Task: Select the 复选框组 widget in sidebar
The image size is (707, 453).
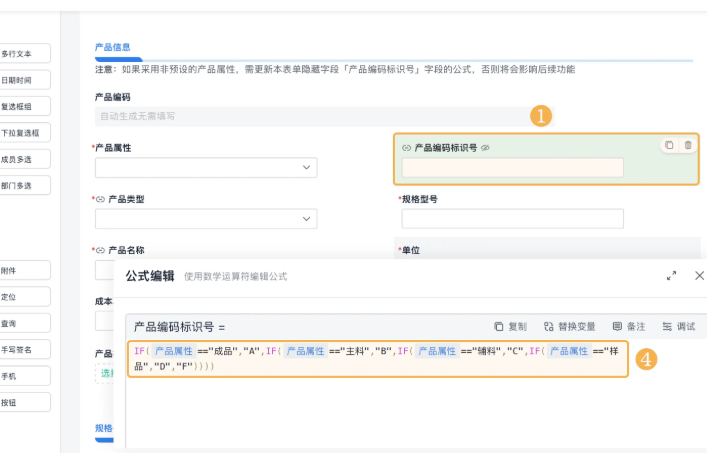Action: [x=25, y=106]
